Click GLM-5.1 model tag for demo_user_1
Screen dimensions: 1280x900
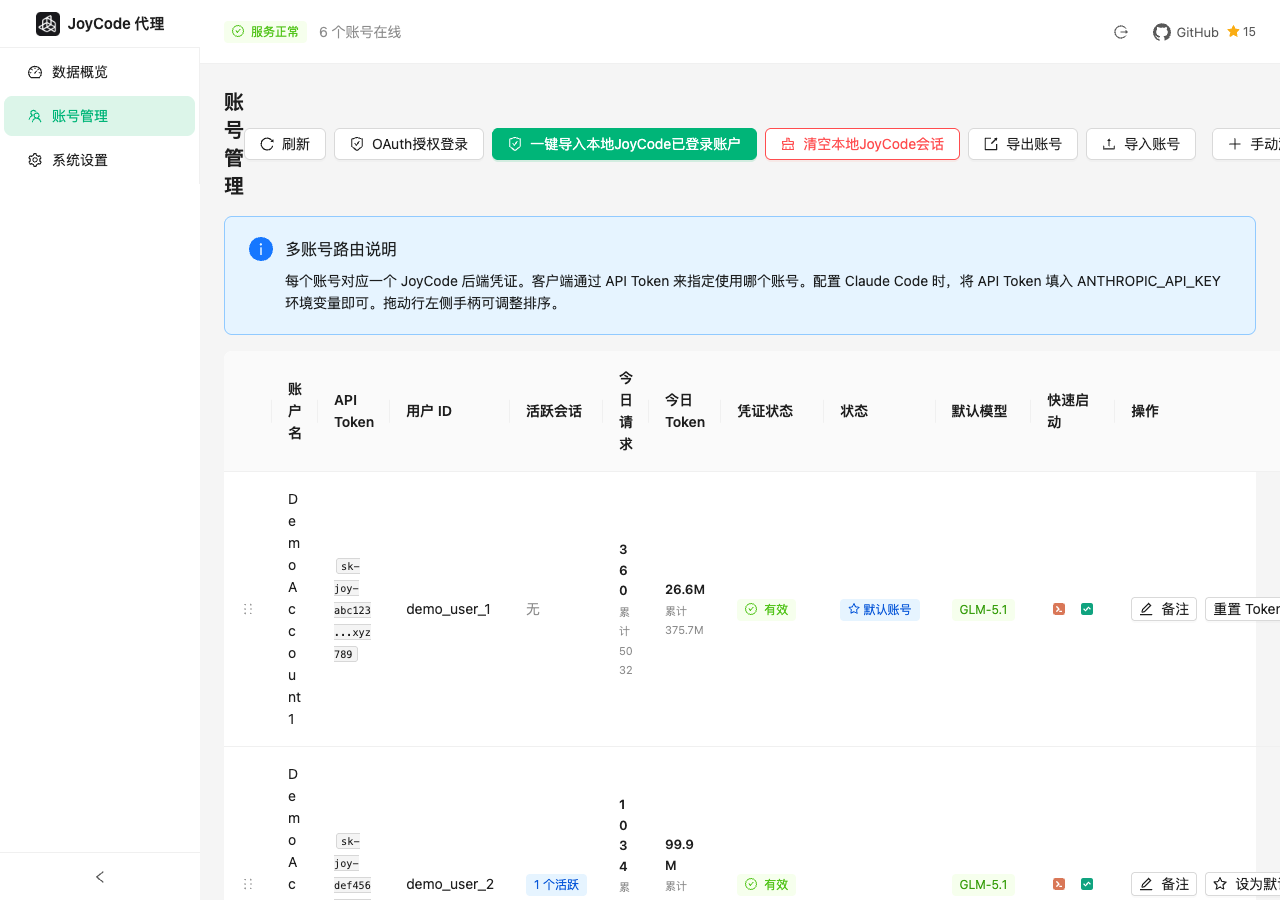(x=983, y=609)
